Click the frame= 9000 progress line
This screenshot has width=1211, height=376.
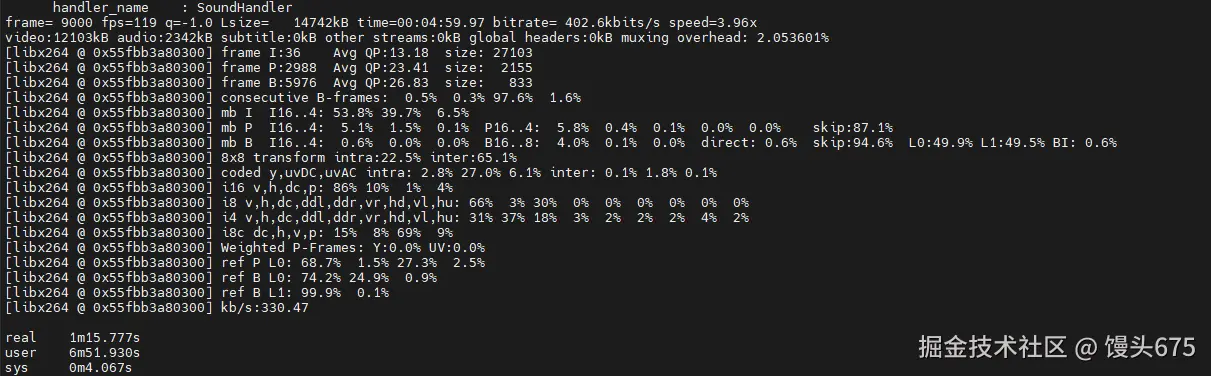tap(381, 22)
